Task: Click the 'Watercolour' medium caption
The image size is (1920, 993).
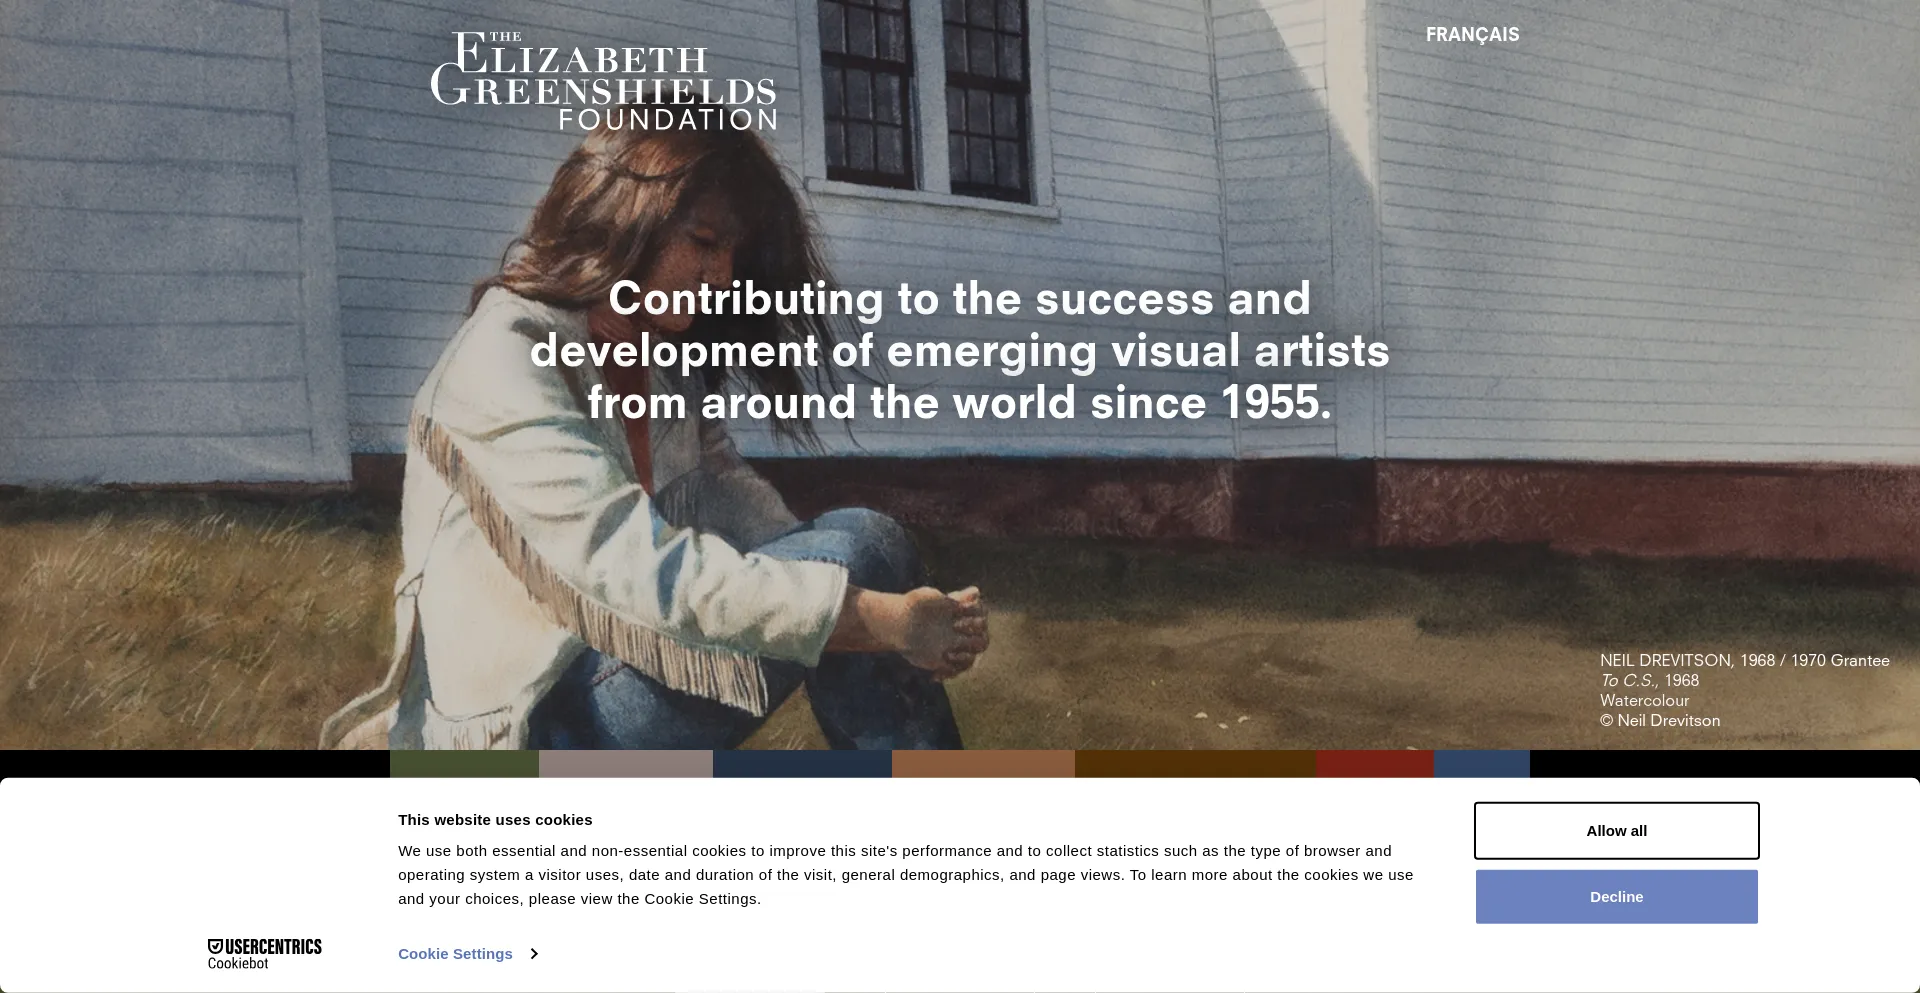Action: point(1644,701)
